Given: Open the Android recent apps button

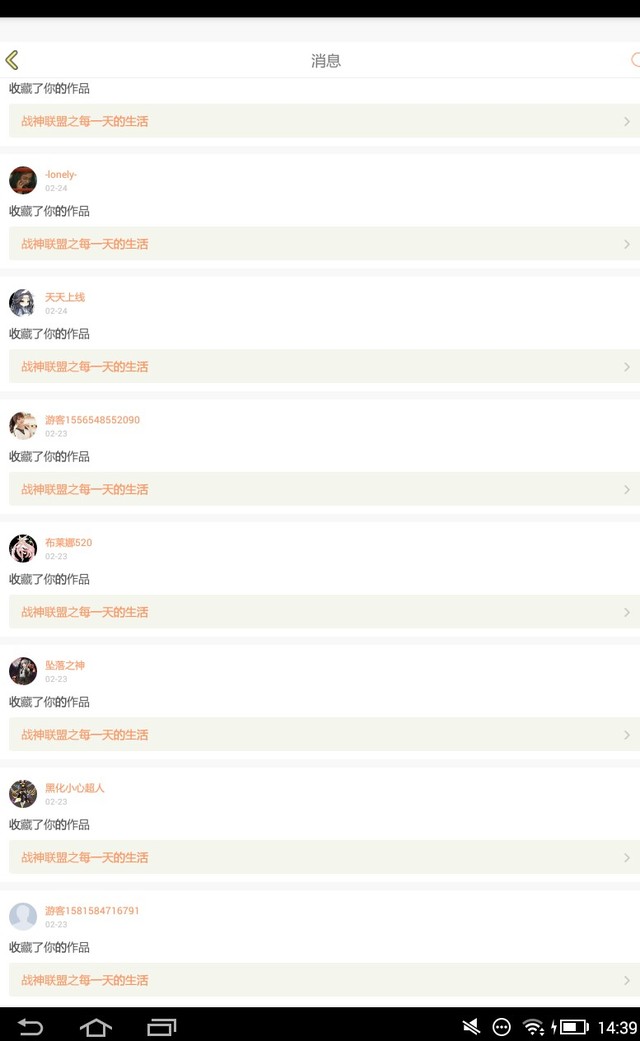Looking at the screenshot, I should tap(162, 1027).
